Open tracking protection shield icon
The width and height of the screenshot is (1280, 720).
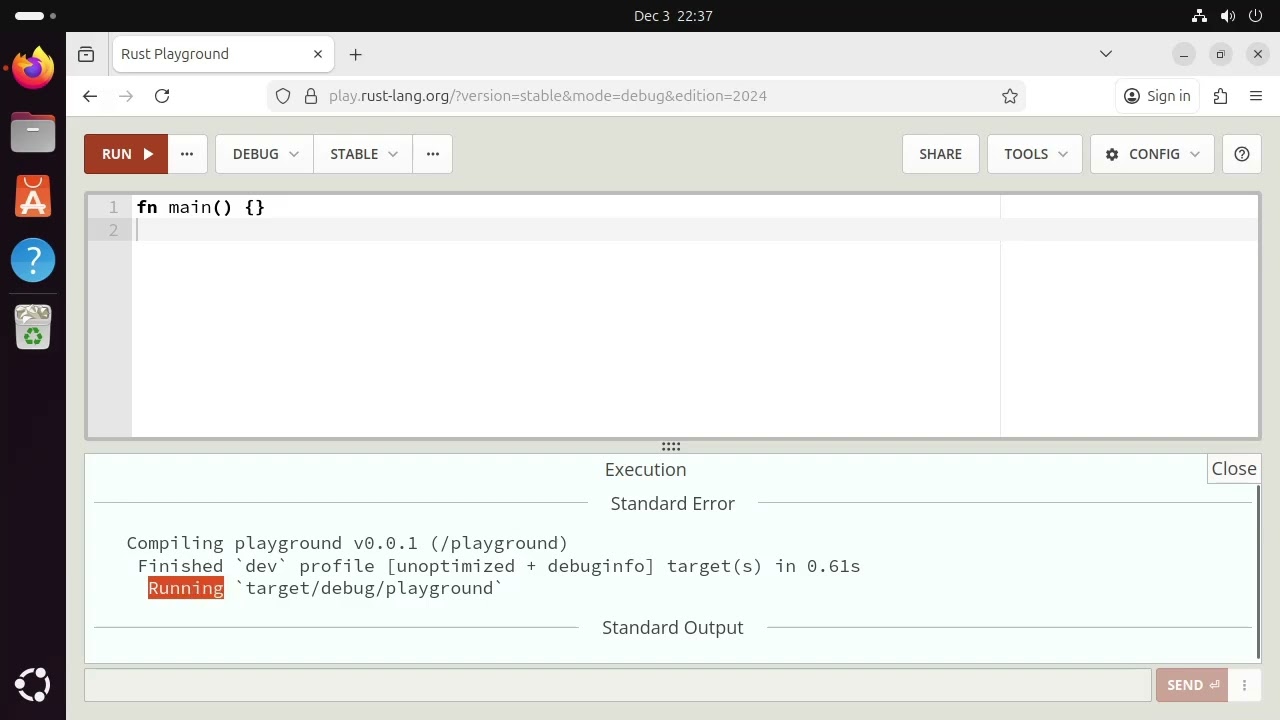(x=283, y=96)
